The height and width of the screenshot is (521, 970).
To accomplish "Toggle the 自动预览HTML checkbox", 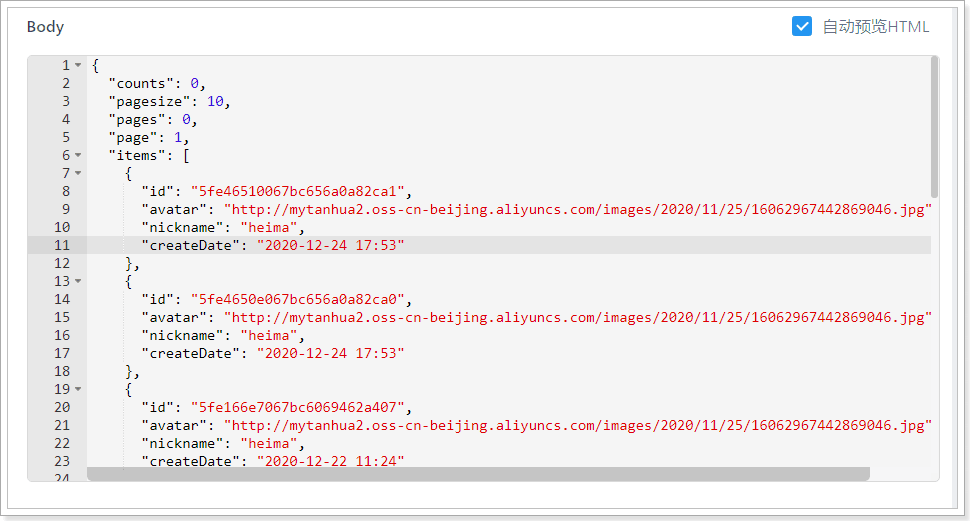I will 801,27.
